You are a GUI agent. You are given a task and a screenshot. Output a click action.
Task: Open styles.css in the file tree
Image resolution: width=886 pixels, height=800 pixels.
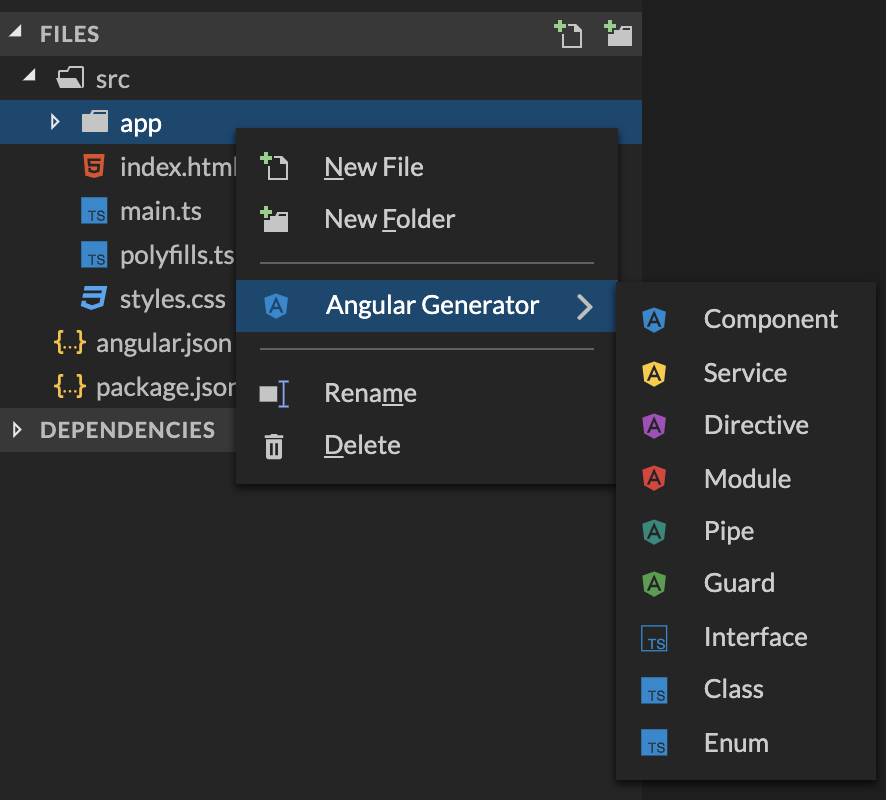[x=173, y=299]
